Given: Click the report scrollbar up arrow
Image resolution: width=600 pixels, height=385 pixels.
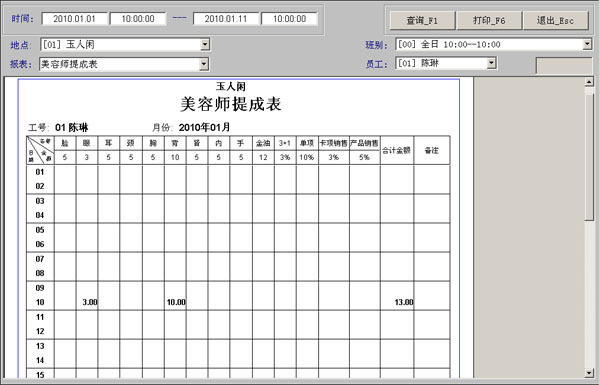Looking at the screenshot, I should (589, 82).
